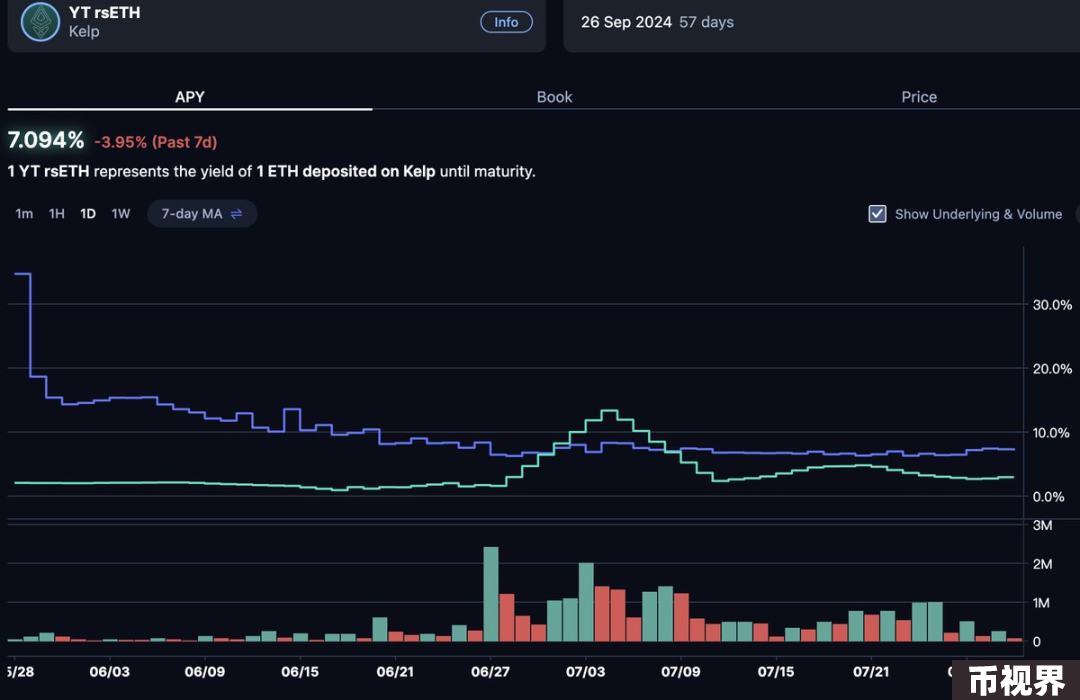Select the 1m chart interval
Image resolution: width=1080 pixels, height=700 pixels.
tap(24, 214)
